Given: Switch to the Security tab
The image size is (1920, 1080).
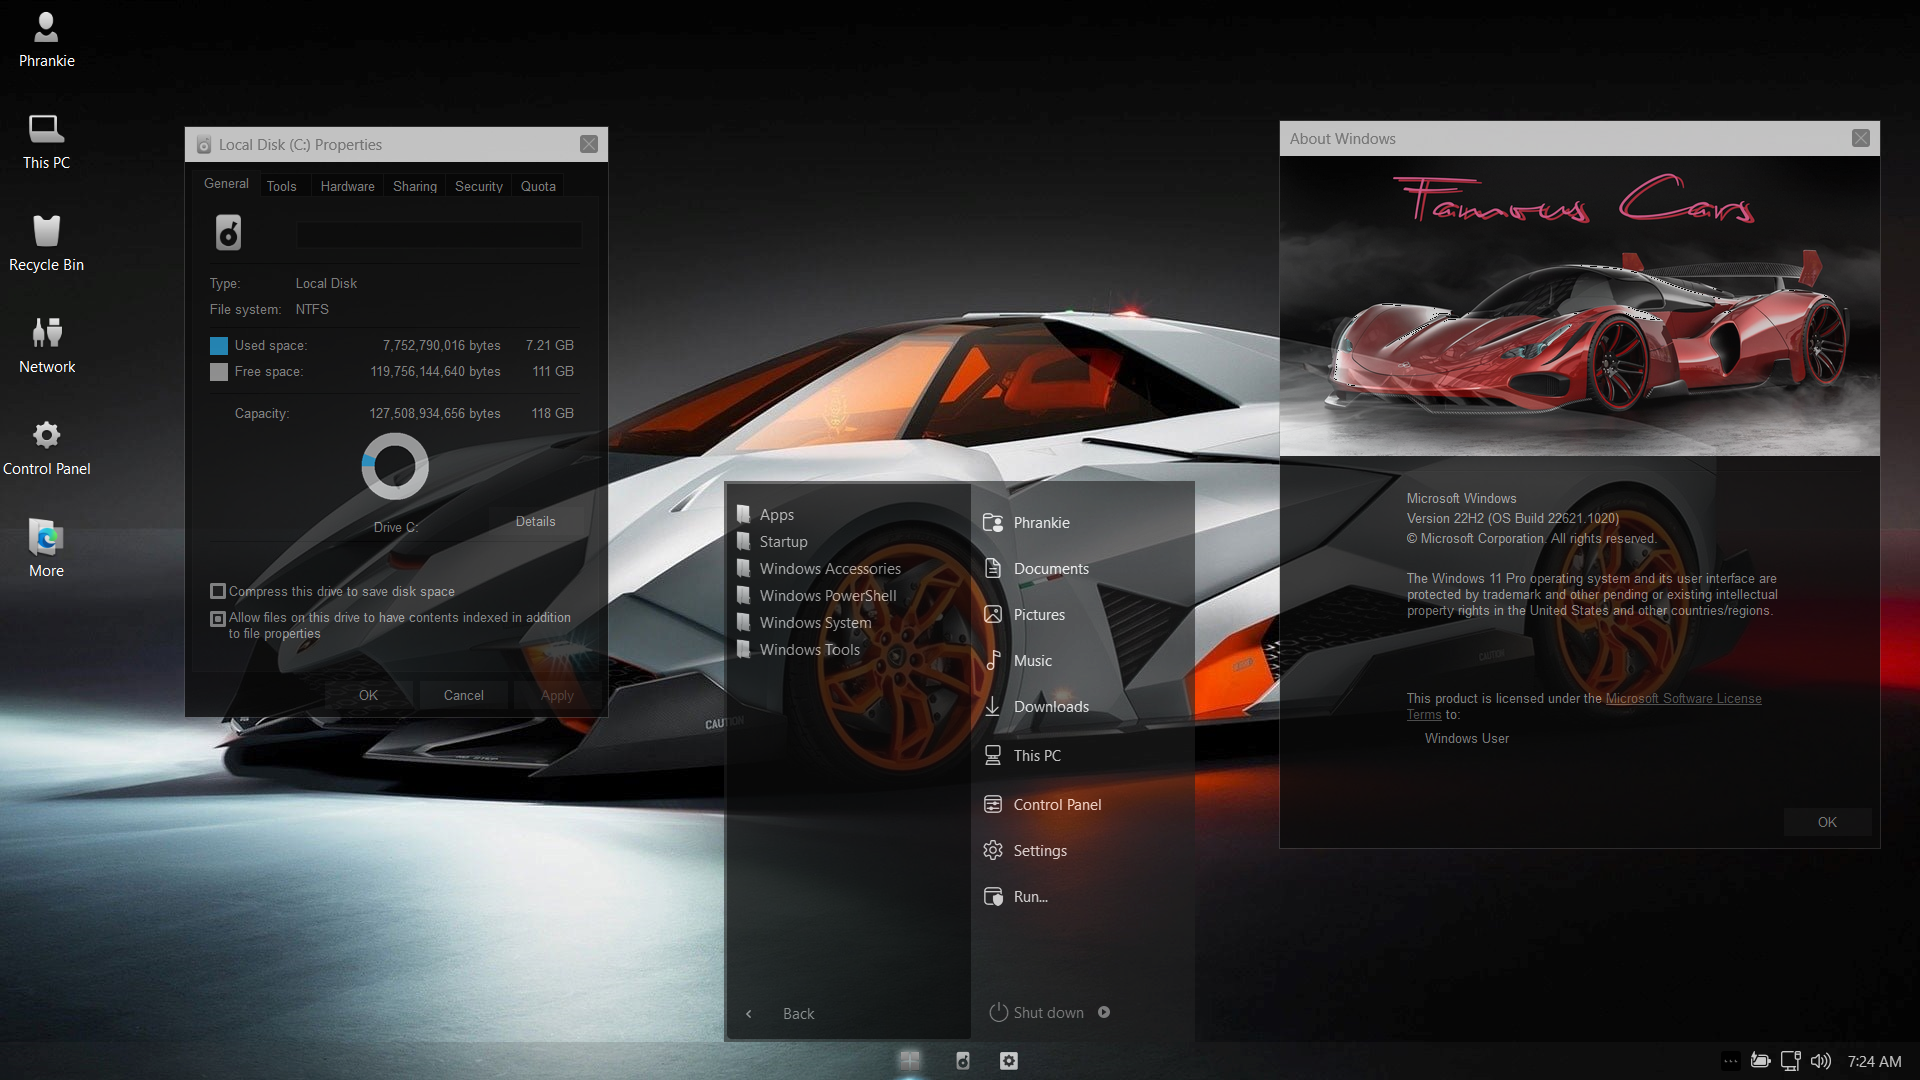Looking at the screenshot, I should (x=478, y=187).
